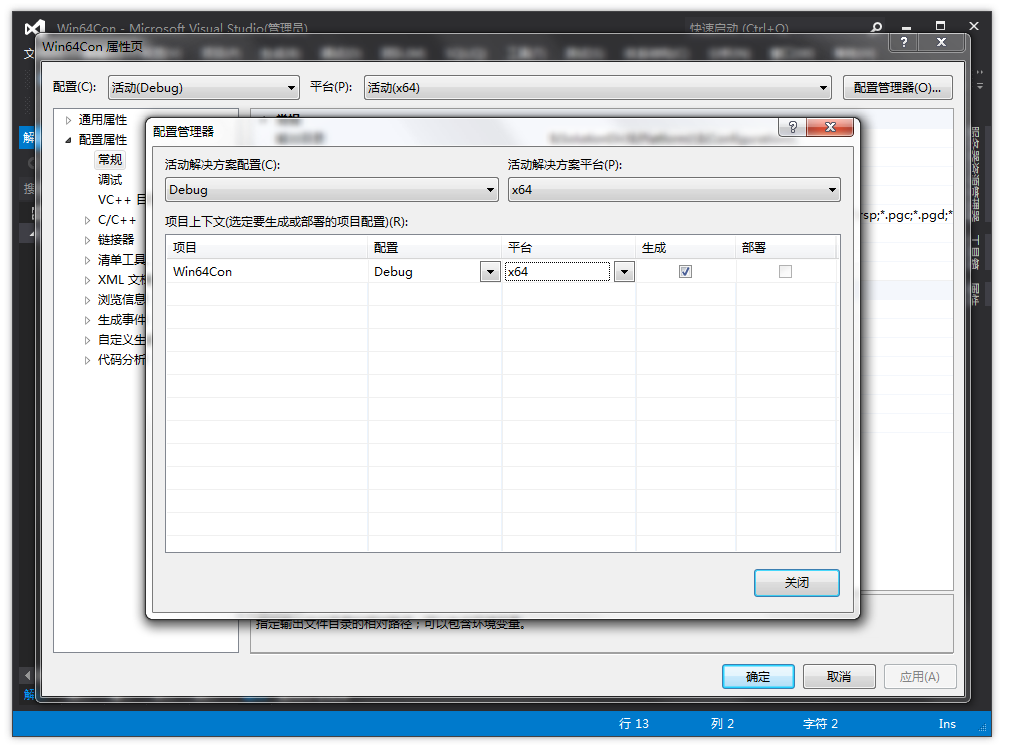The image size is (1009, 755).
Task: Click the 取消 button in property page
Action: coord(839,677)
